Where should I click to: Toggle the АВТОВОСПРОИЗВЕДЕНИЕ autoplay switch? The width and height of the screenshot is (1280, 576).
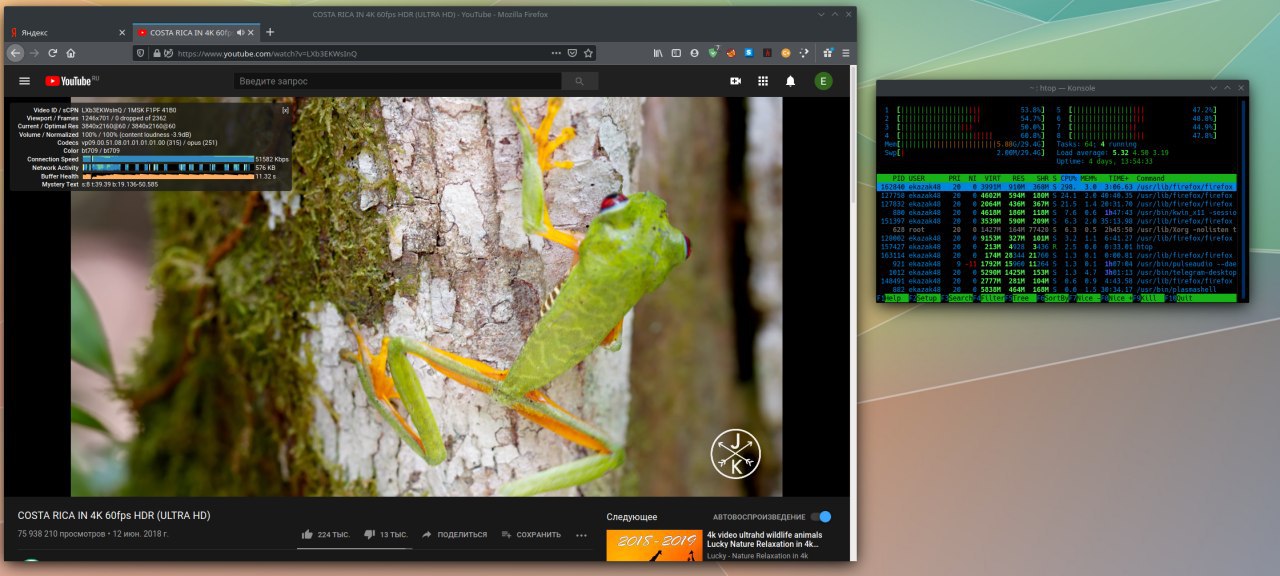821,517
